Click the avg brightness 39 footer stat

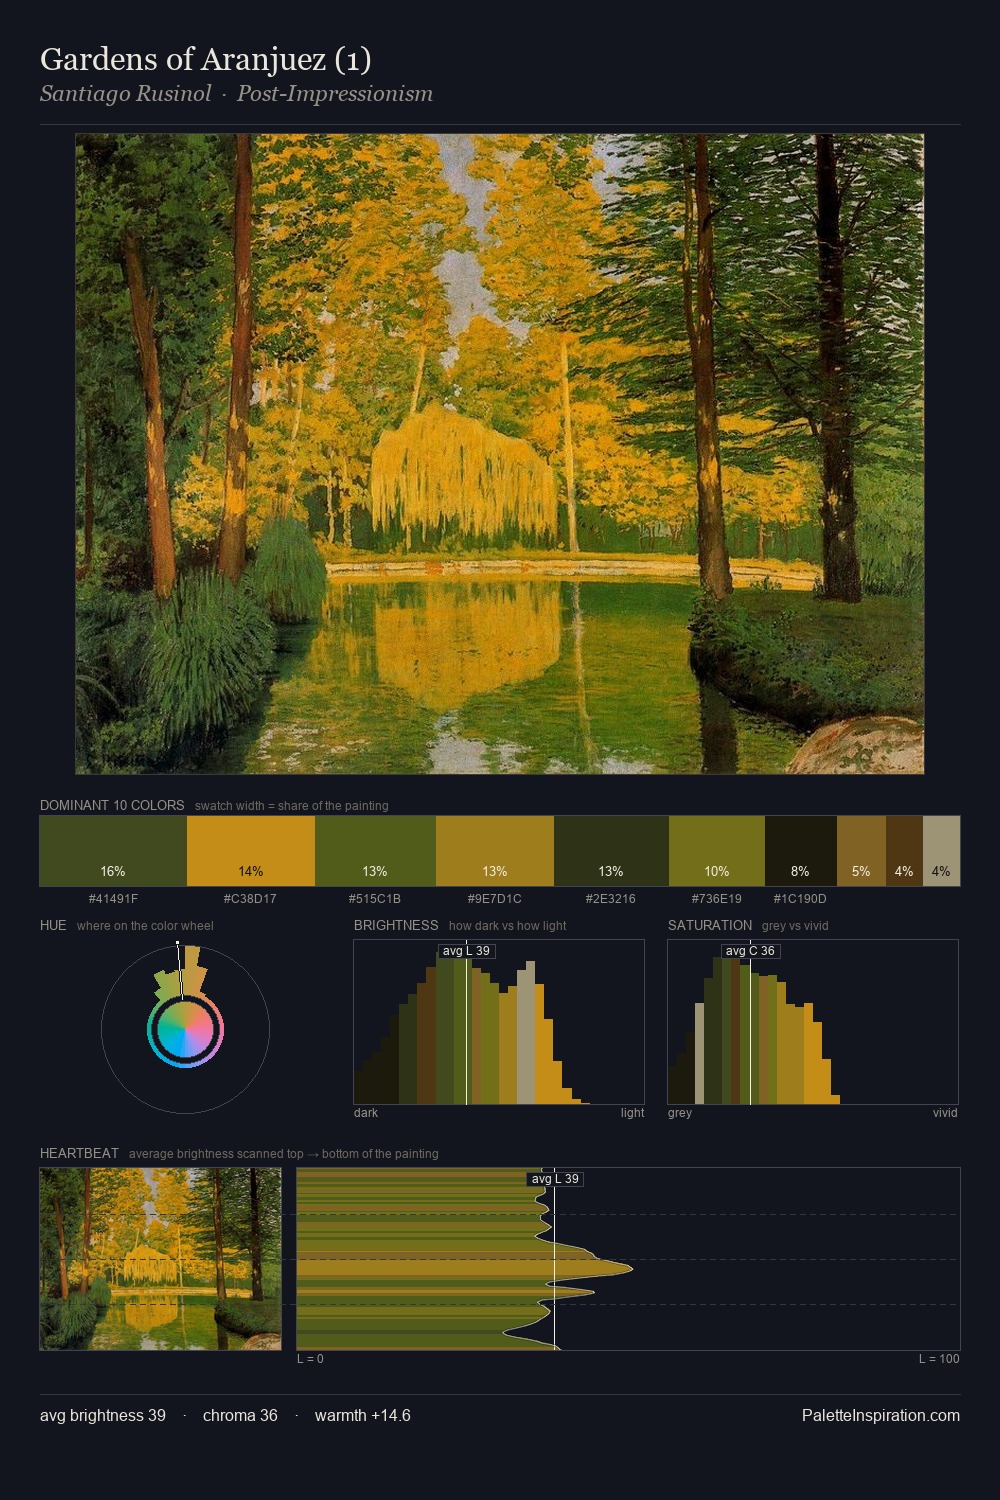[x=103, y=1416]
